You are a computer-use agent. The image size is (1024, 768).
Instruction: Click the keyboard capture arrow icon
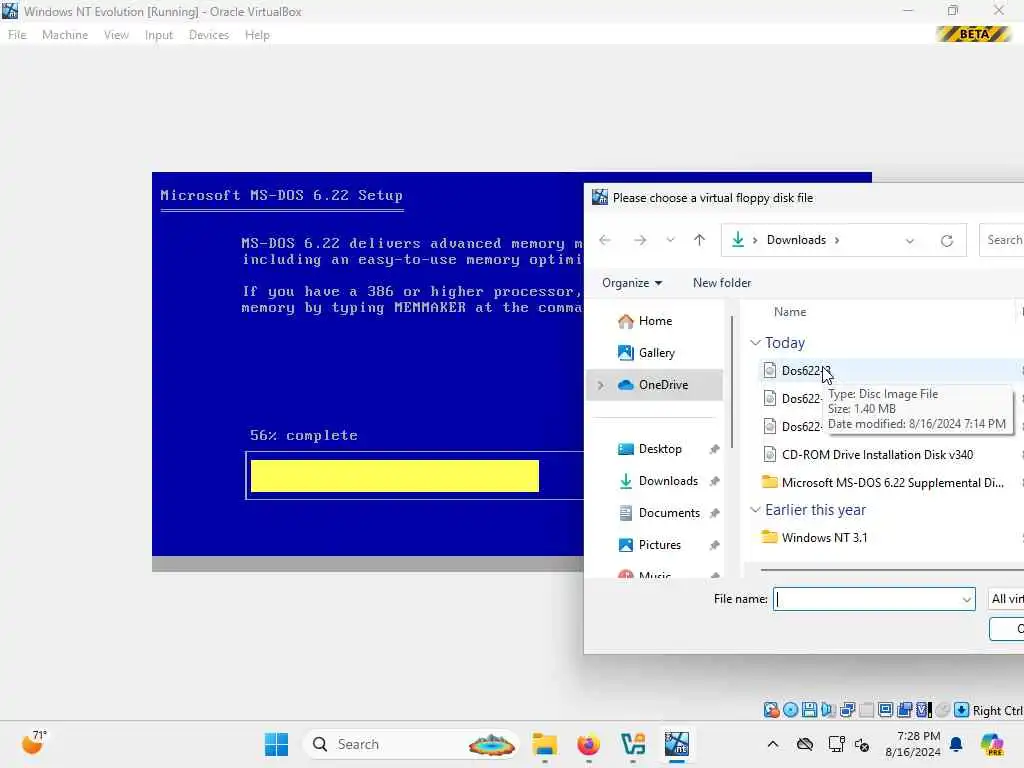pos(961,710)
